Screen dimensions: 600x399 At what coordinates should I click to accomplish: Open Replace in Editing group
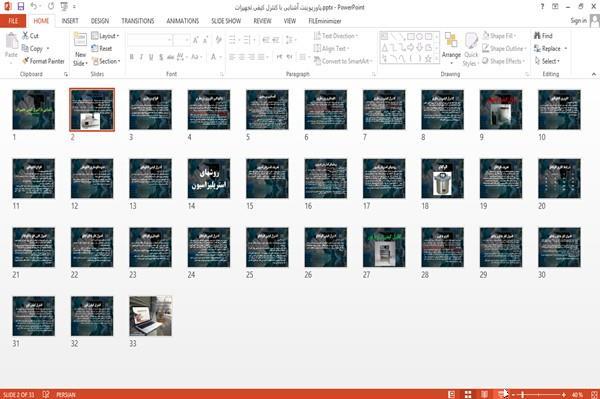pos(547,49)
